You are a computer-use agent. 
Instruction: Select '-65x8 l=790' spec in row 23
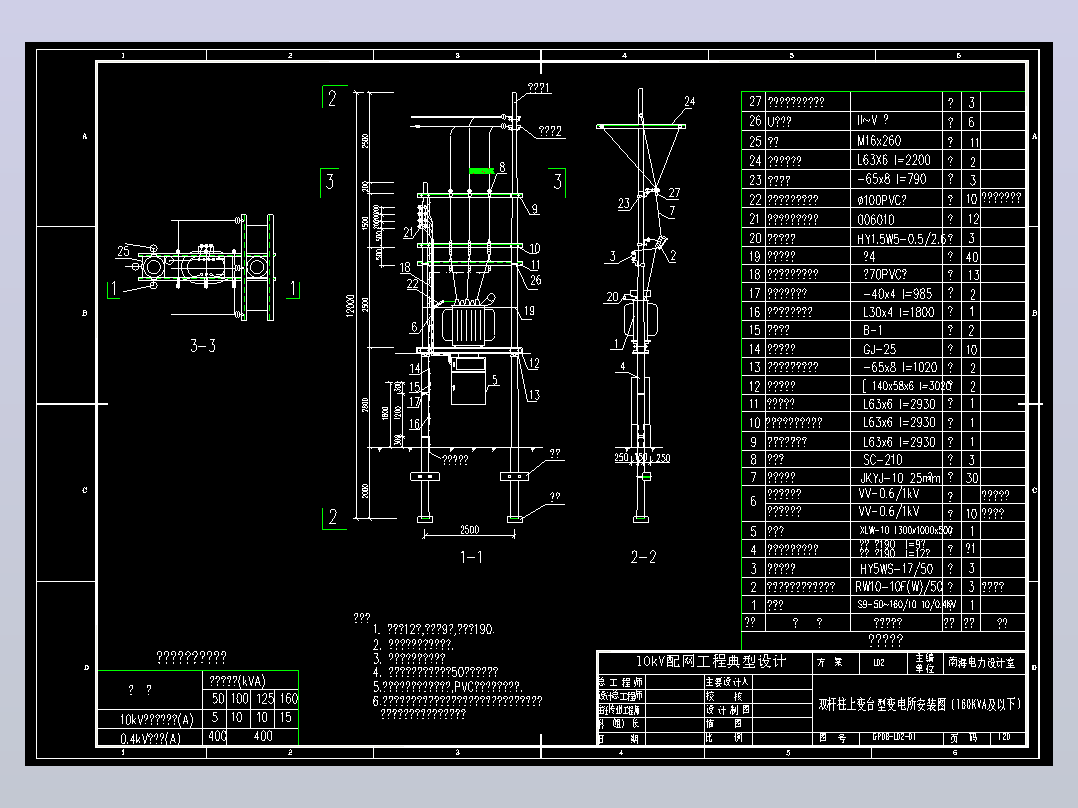point(891,179)
